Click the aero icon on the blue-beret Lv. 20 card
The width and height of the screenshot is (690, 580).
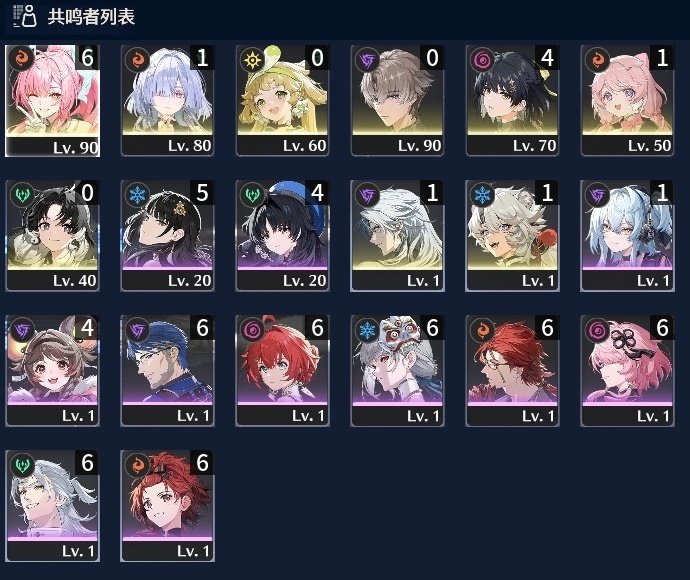pos(253,194)
